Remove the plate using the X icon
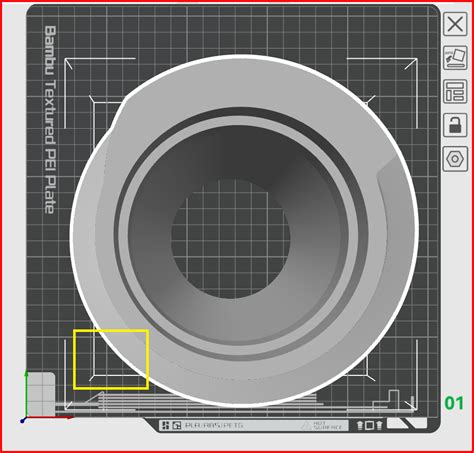Image resolution: width=474 pixels, height=453 pixels. point(455,24)
